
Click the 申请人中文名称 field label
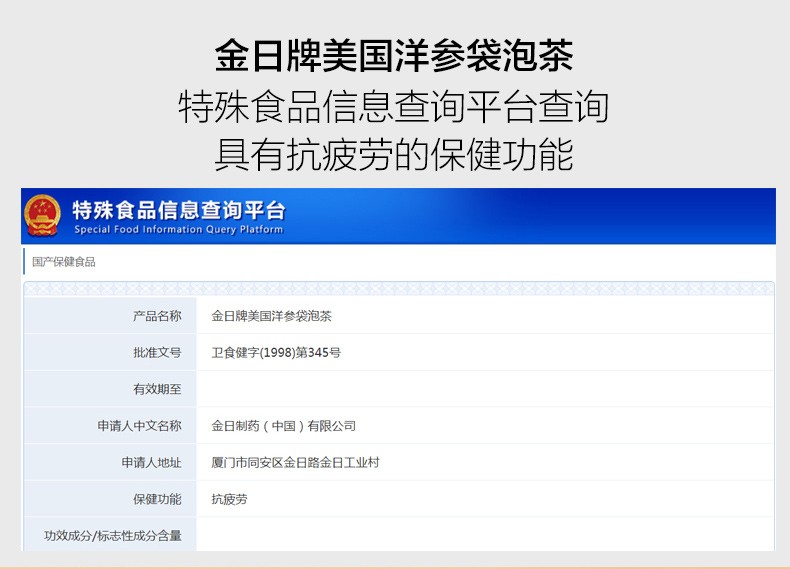140,426
